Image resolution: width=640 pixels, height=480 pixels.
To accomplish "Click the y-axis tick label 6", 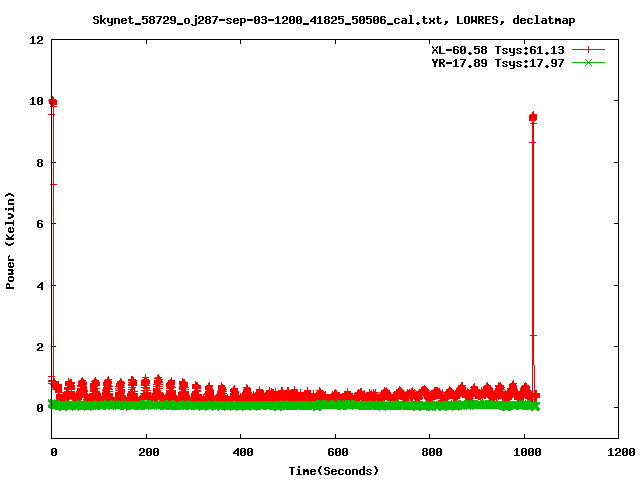I will coord(40,224).
